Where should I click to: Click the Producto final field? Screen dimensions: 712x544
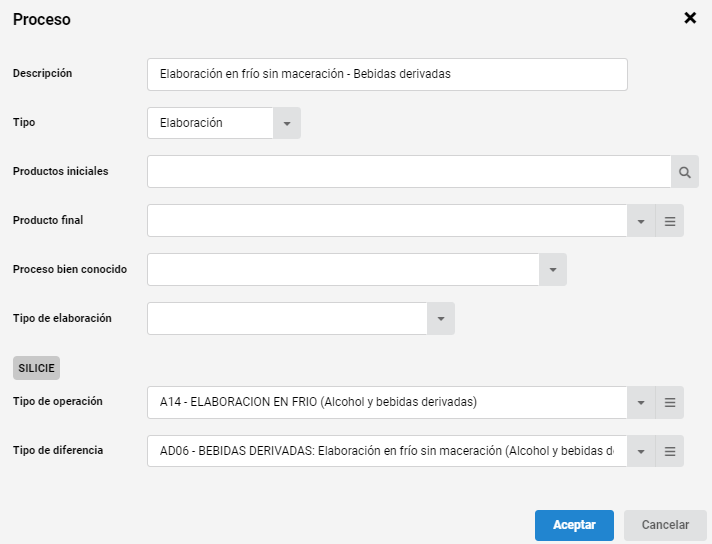coord(387,221)
